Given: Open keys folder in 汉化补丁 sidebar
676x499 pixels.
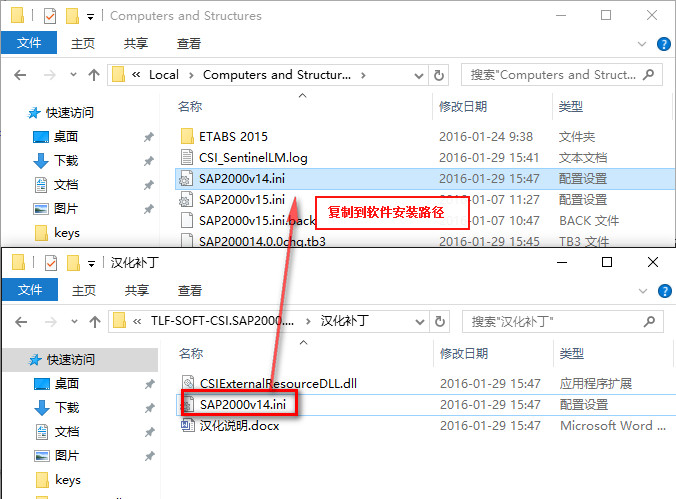Looking at the screenshot, I should pyautogui.click(x=68, y=480).
